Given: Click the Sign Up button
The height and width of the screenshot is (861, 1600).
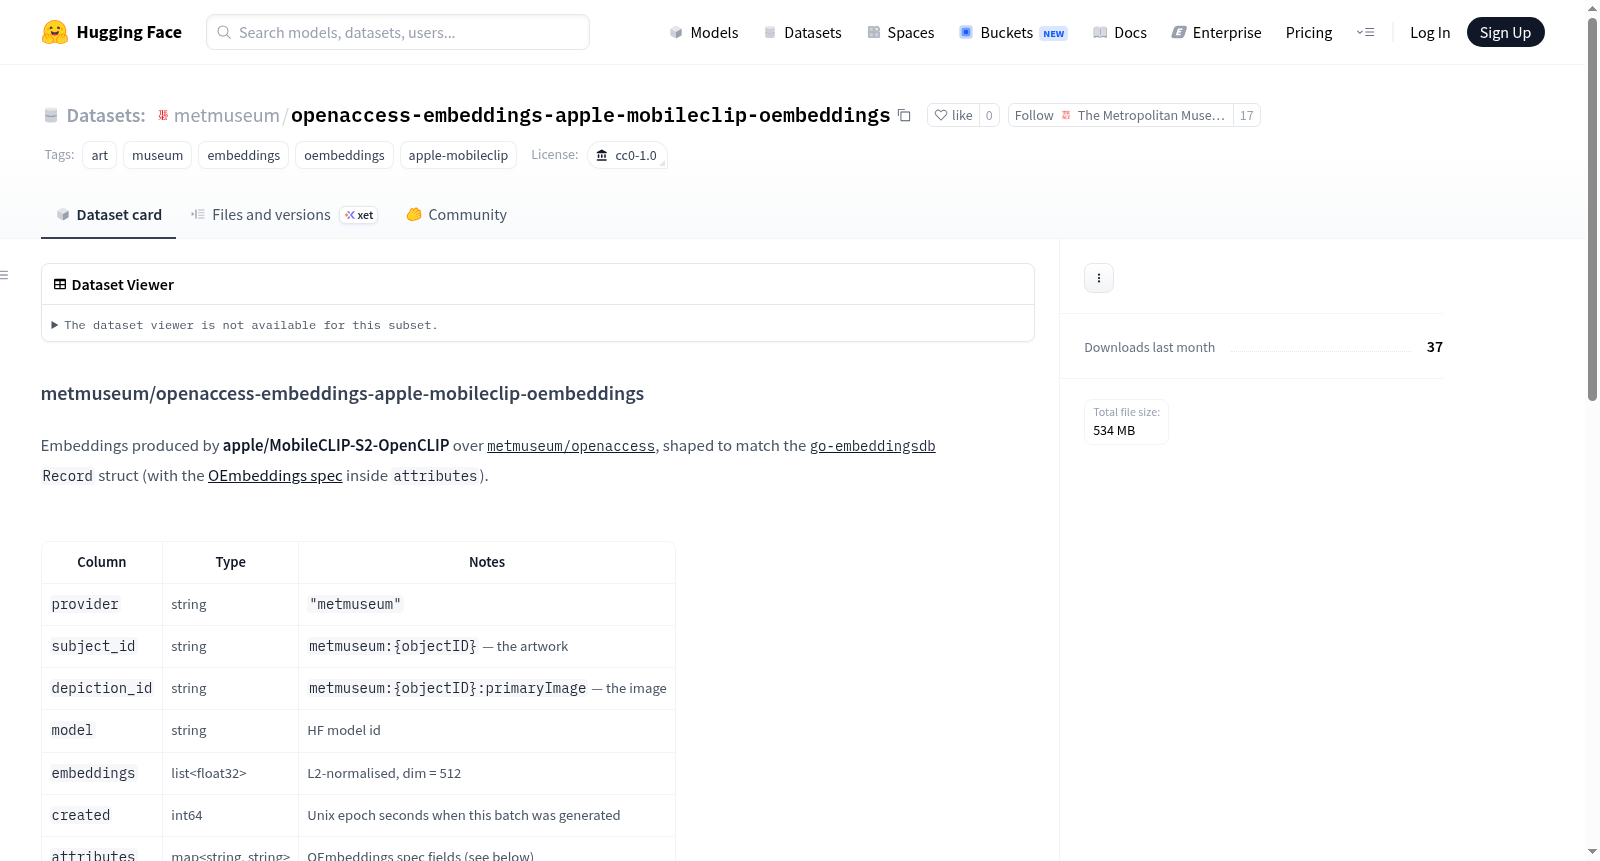Looking at the screenshot, I should pos(1505,32).
